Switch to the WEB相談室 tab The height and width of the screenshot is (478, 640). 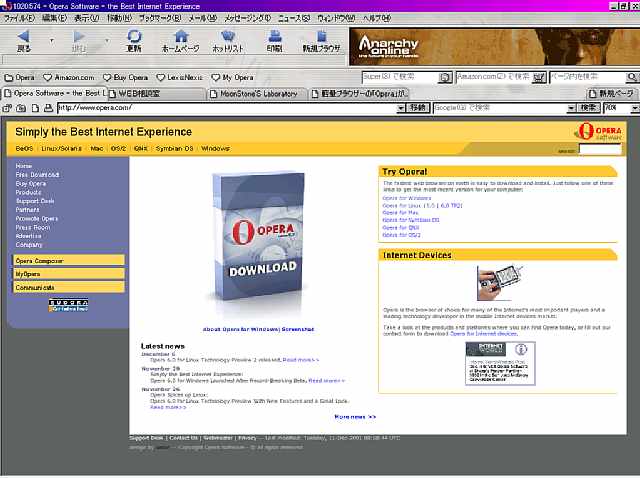[x=155, y=94]
